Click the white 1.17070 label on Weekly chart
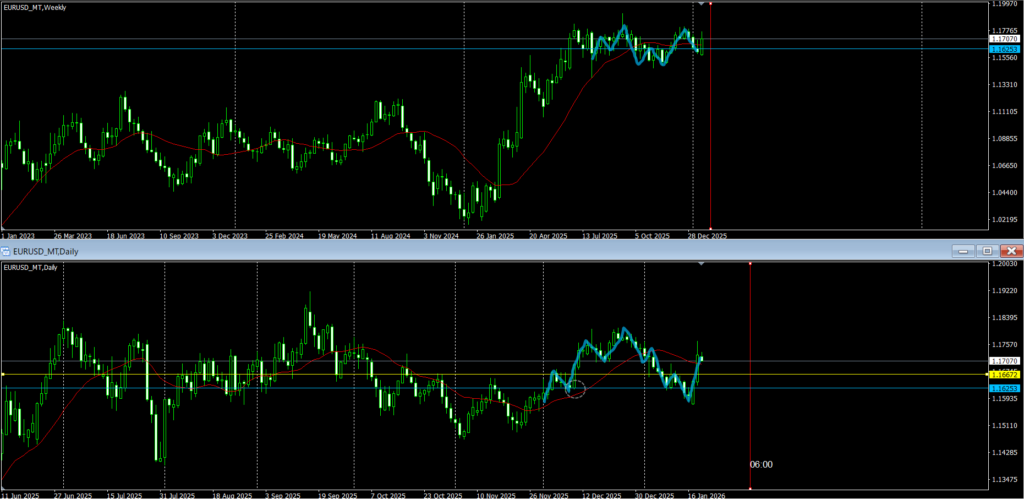The image size is (1024, 499). tap(1003, 39)
